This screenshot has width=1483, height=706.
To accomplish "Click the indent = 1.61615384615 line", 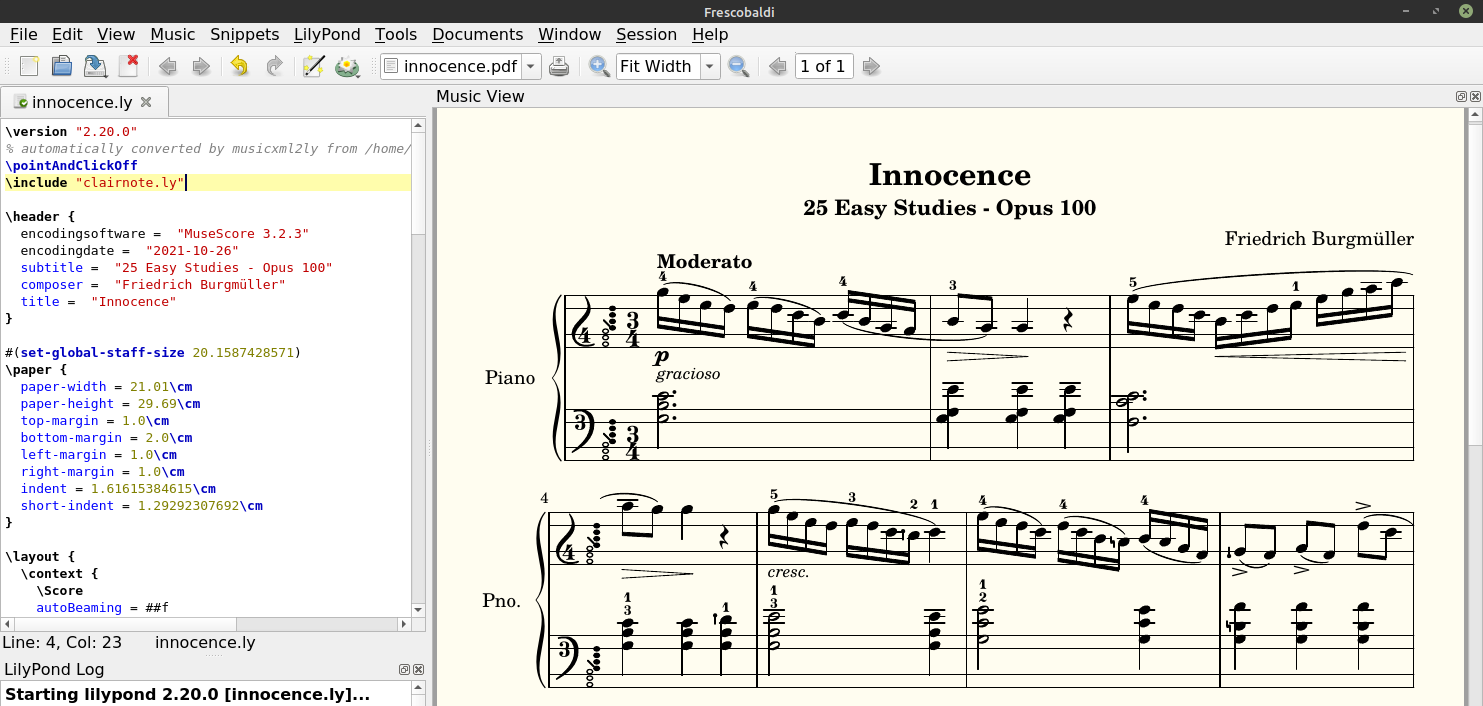I will (x=118, y=488).
